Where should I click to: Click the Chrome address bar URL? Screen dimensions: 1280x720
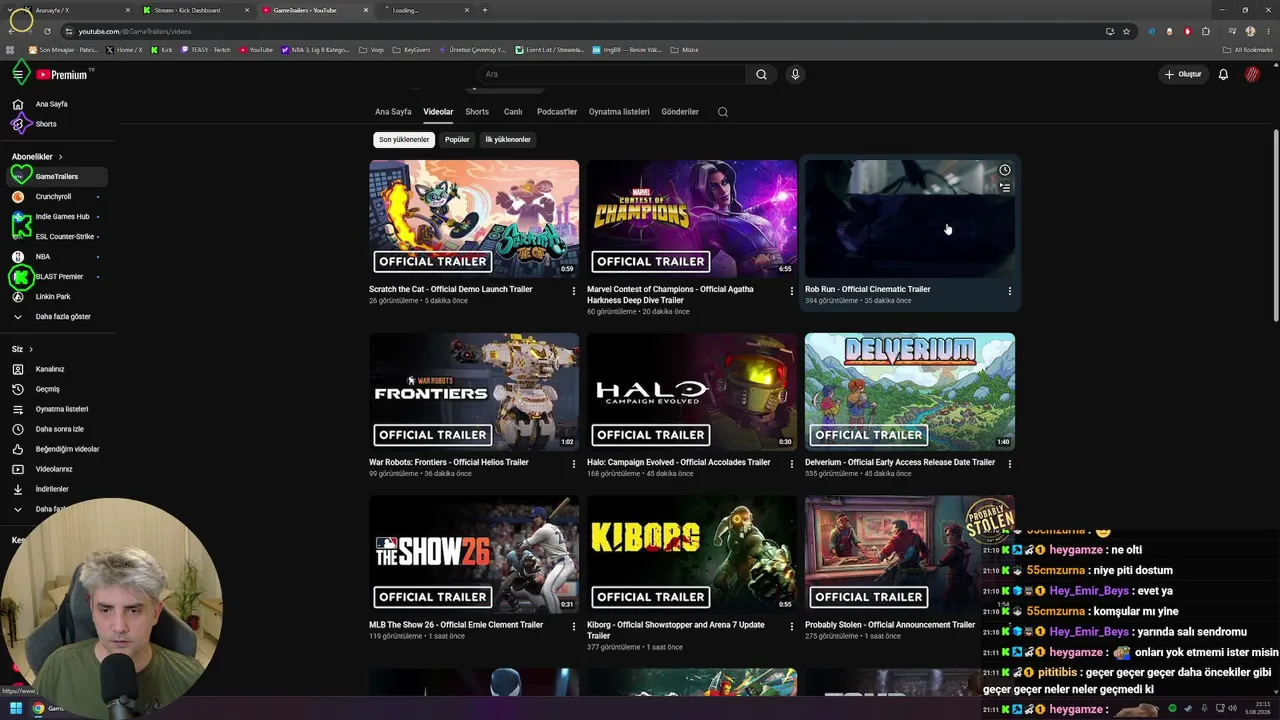(135, 31)
